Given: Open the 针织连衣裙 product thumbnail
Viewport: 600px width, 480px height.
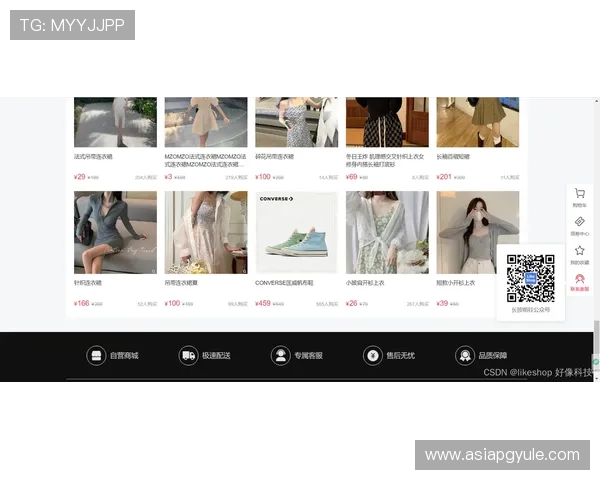Looking at the screenshot, I should pyautogui.click(x=115, y=232).
